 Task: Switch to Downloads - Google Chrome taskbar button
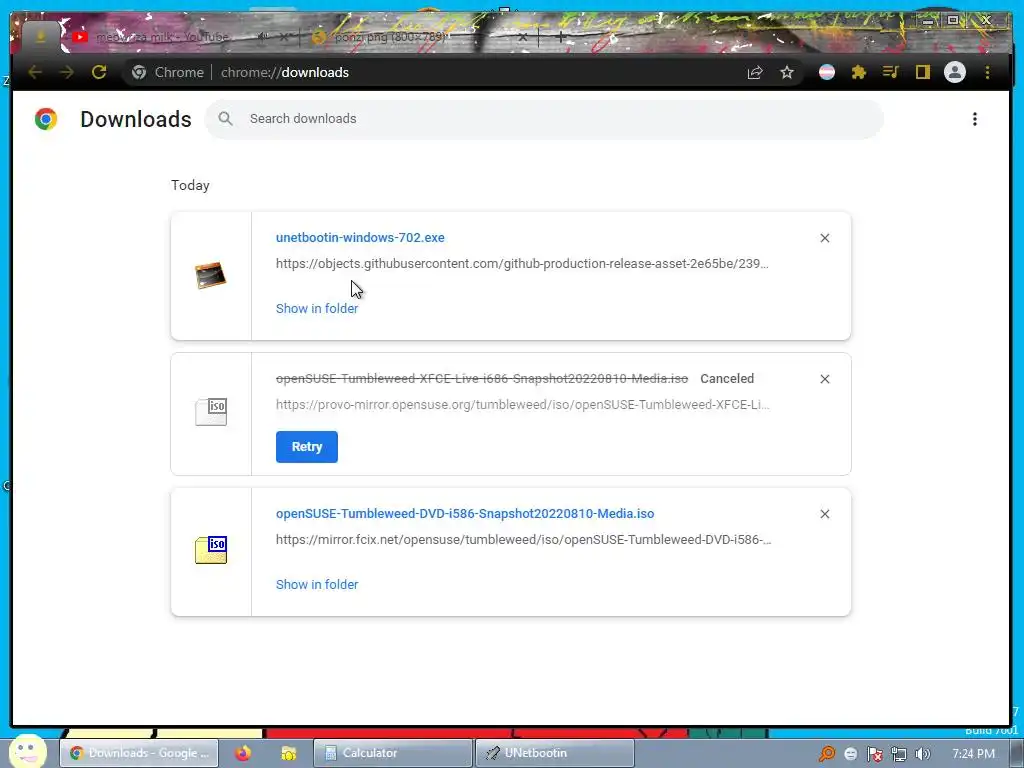point(139,753)
